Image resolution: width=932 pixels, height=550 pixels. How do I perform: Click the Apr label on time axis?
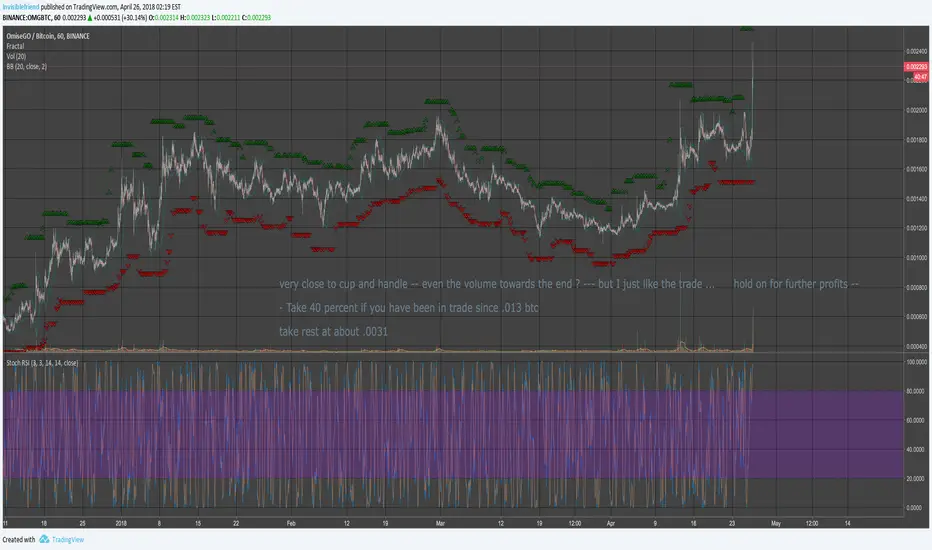[611, 524]
